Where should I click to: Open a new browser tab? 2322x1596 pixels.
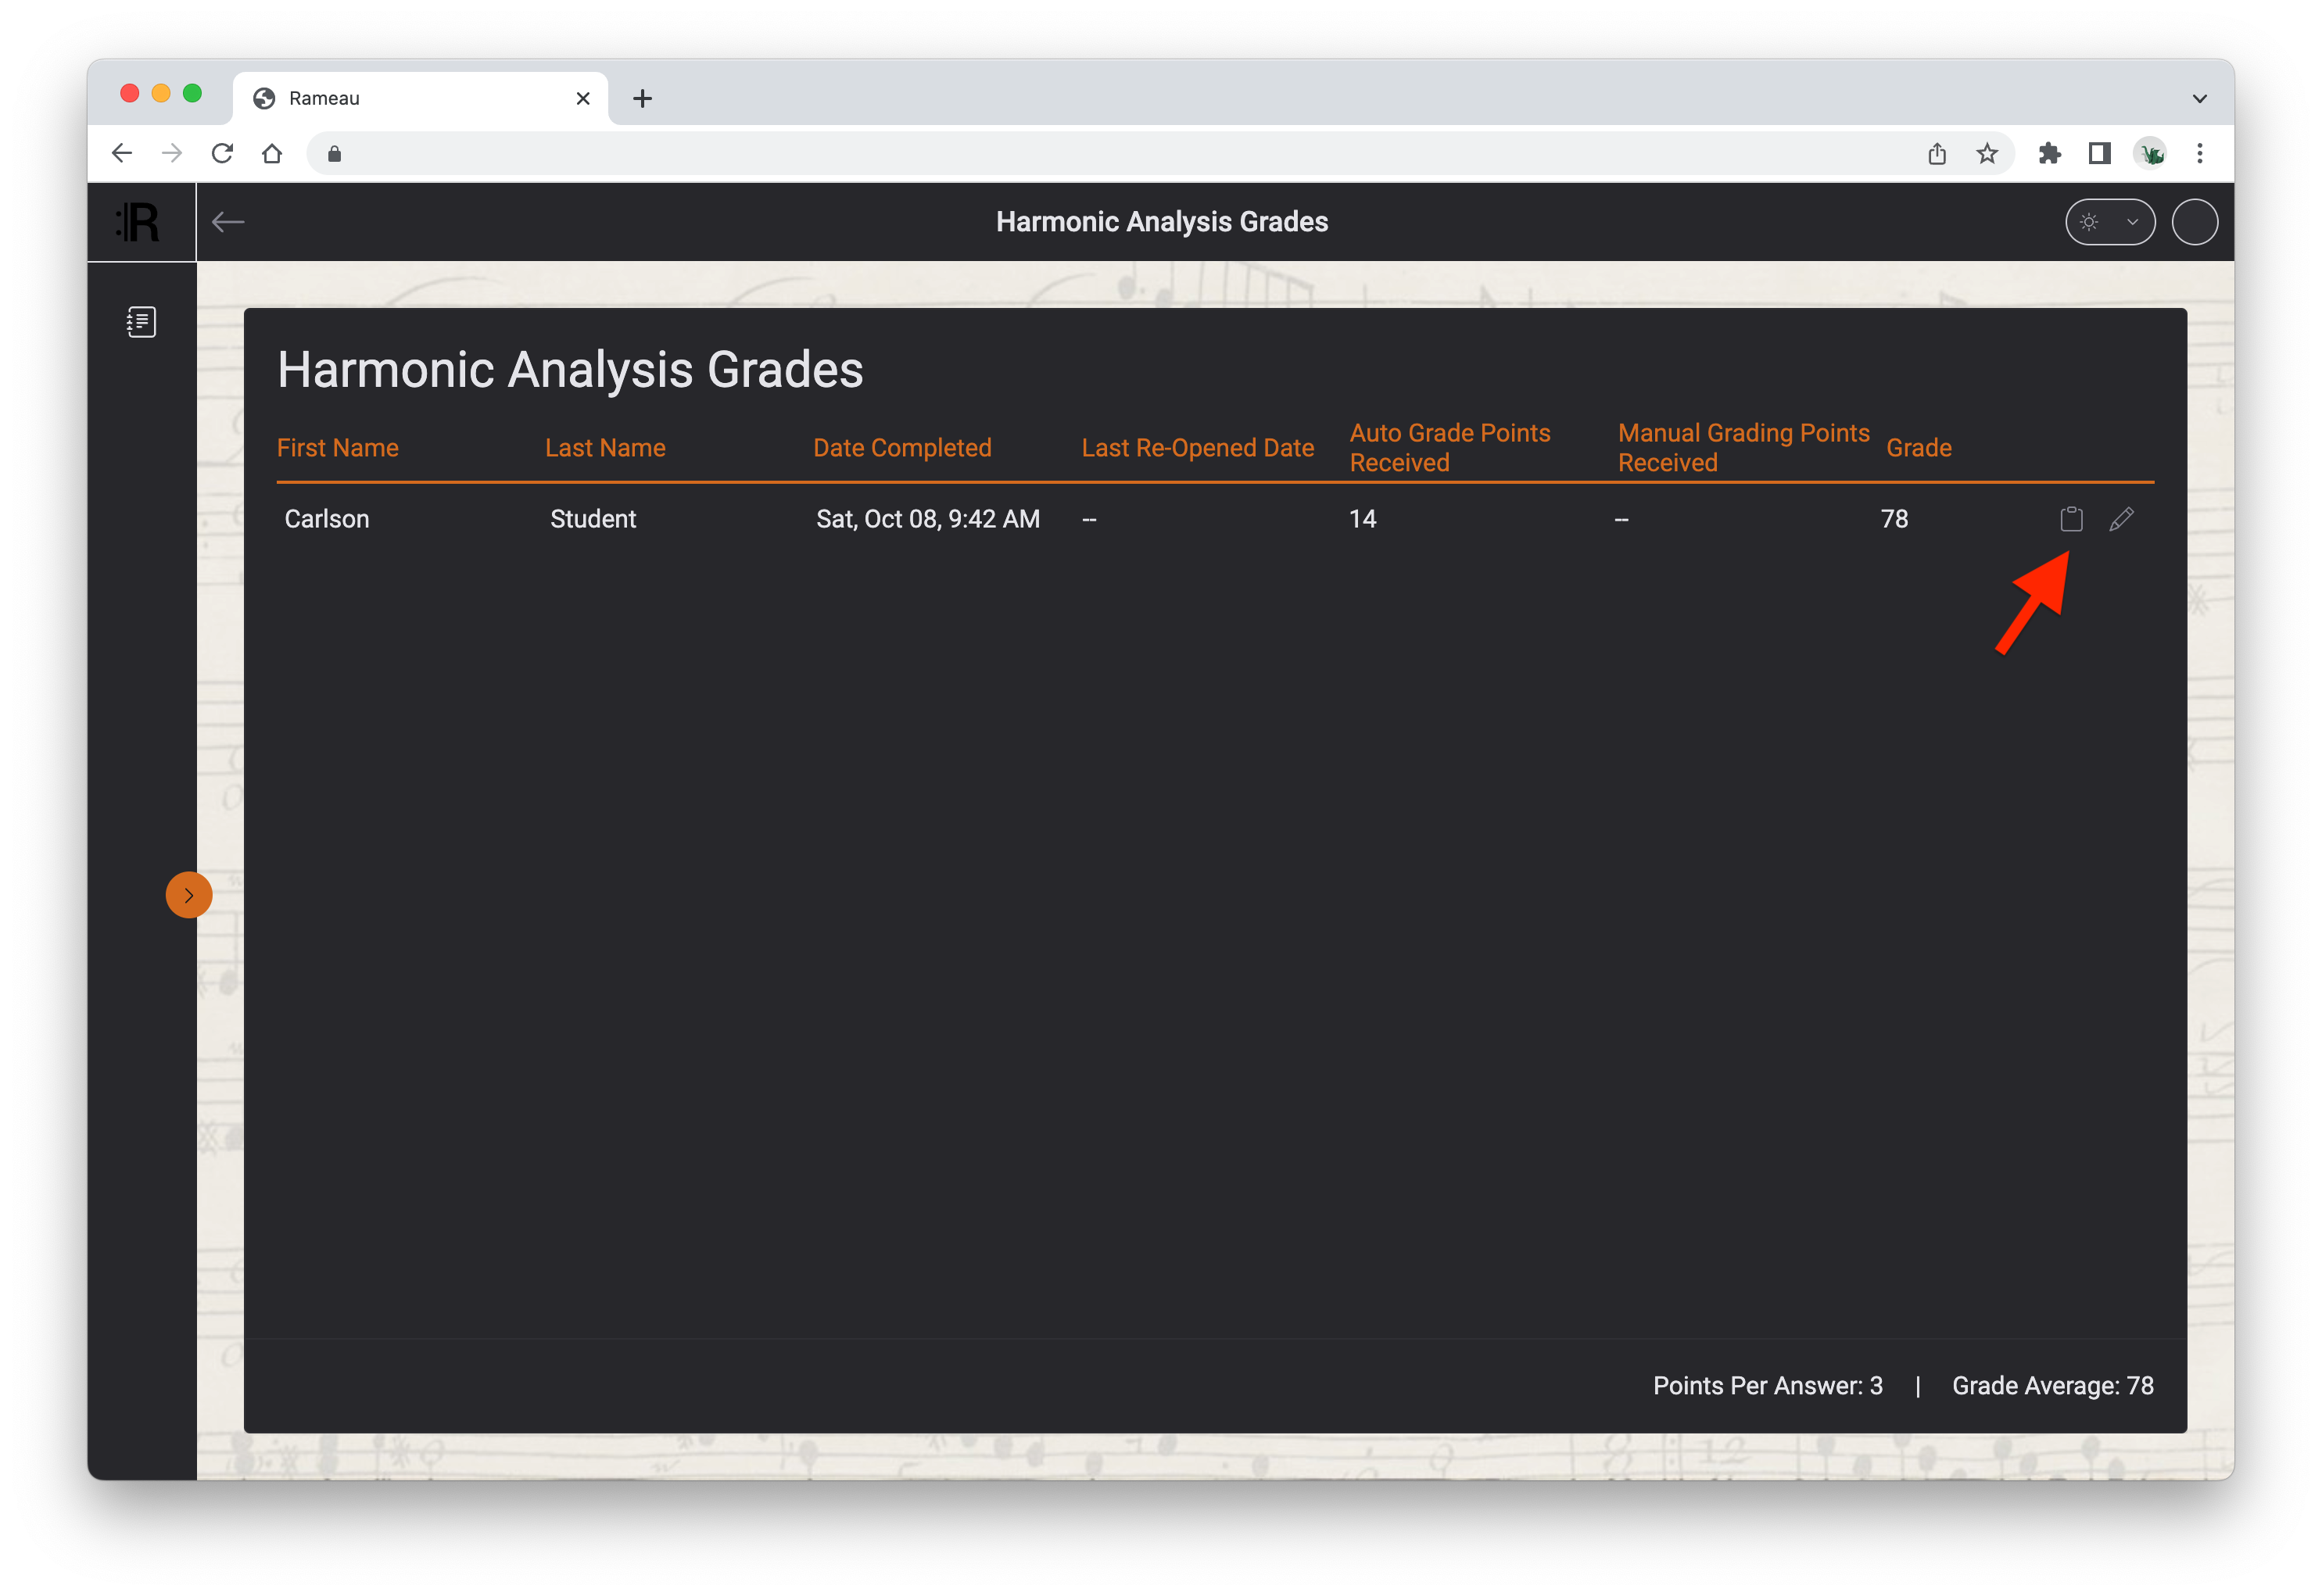[642, 98]
